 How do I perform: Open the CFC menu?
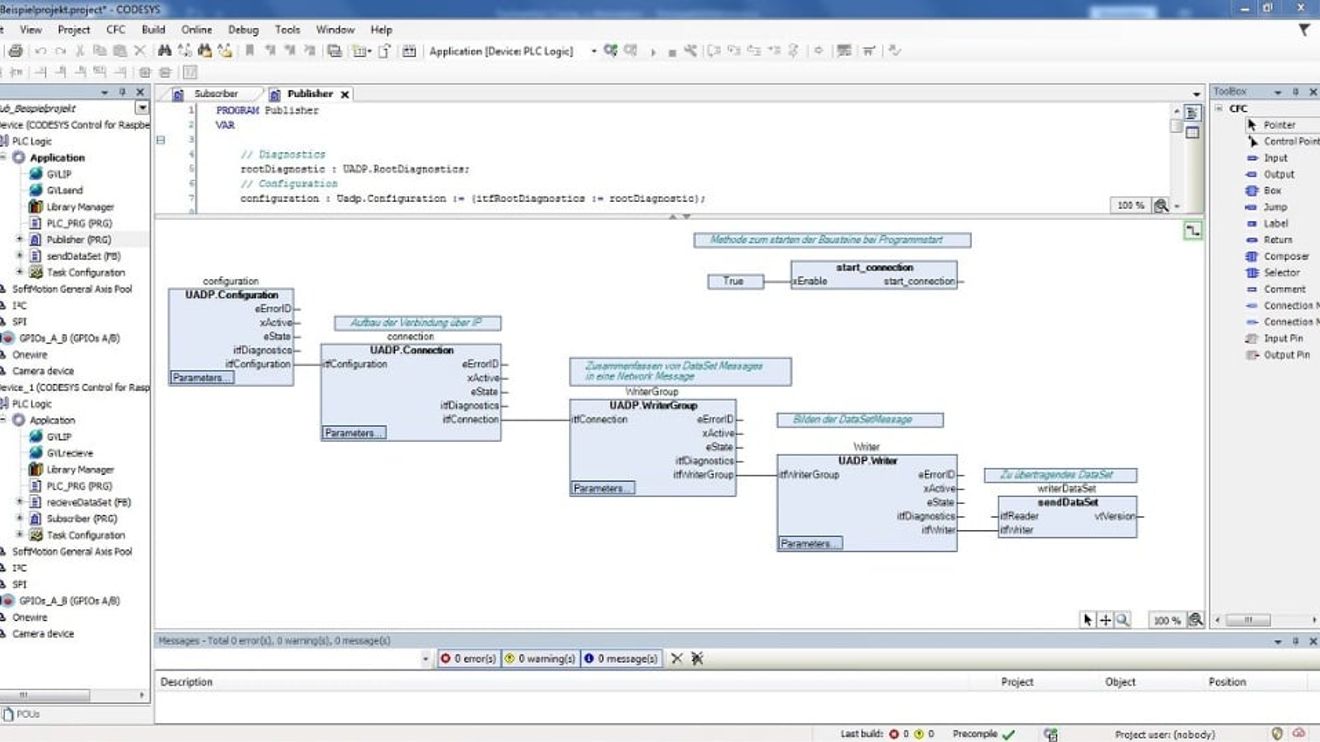116,30
